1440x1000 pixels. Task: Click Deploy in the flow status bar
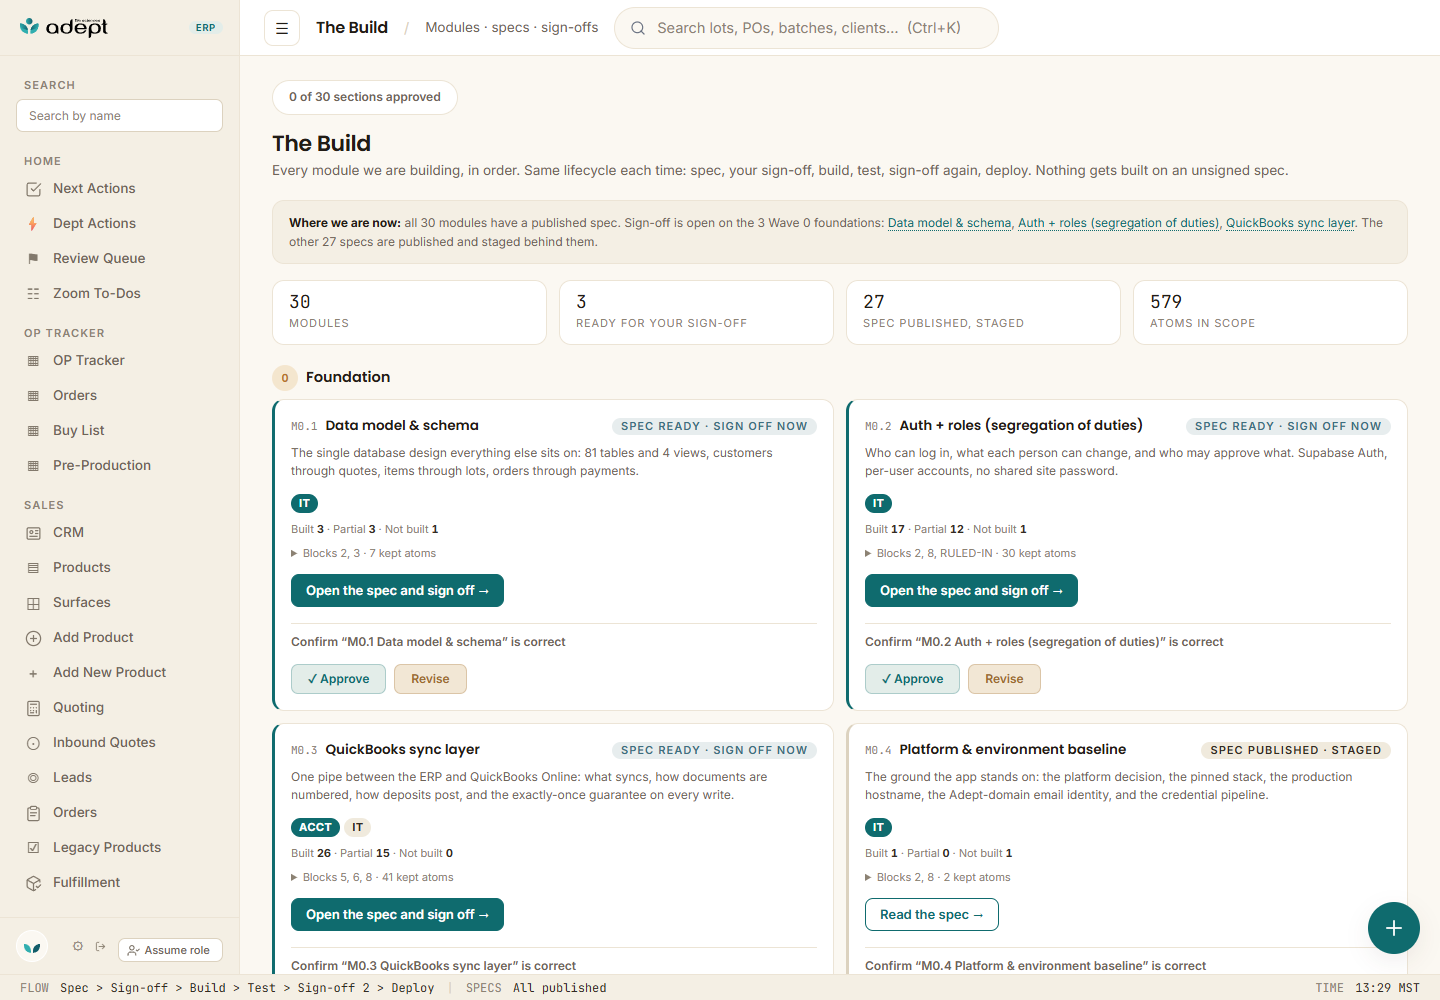point(413,988)
